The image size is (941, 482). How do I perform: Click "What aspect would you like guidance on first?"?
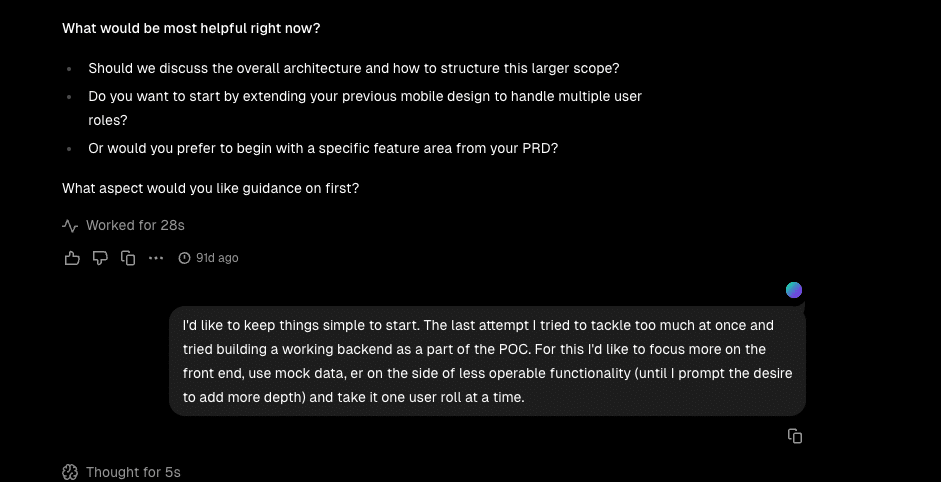(210, 188)
